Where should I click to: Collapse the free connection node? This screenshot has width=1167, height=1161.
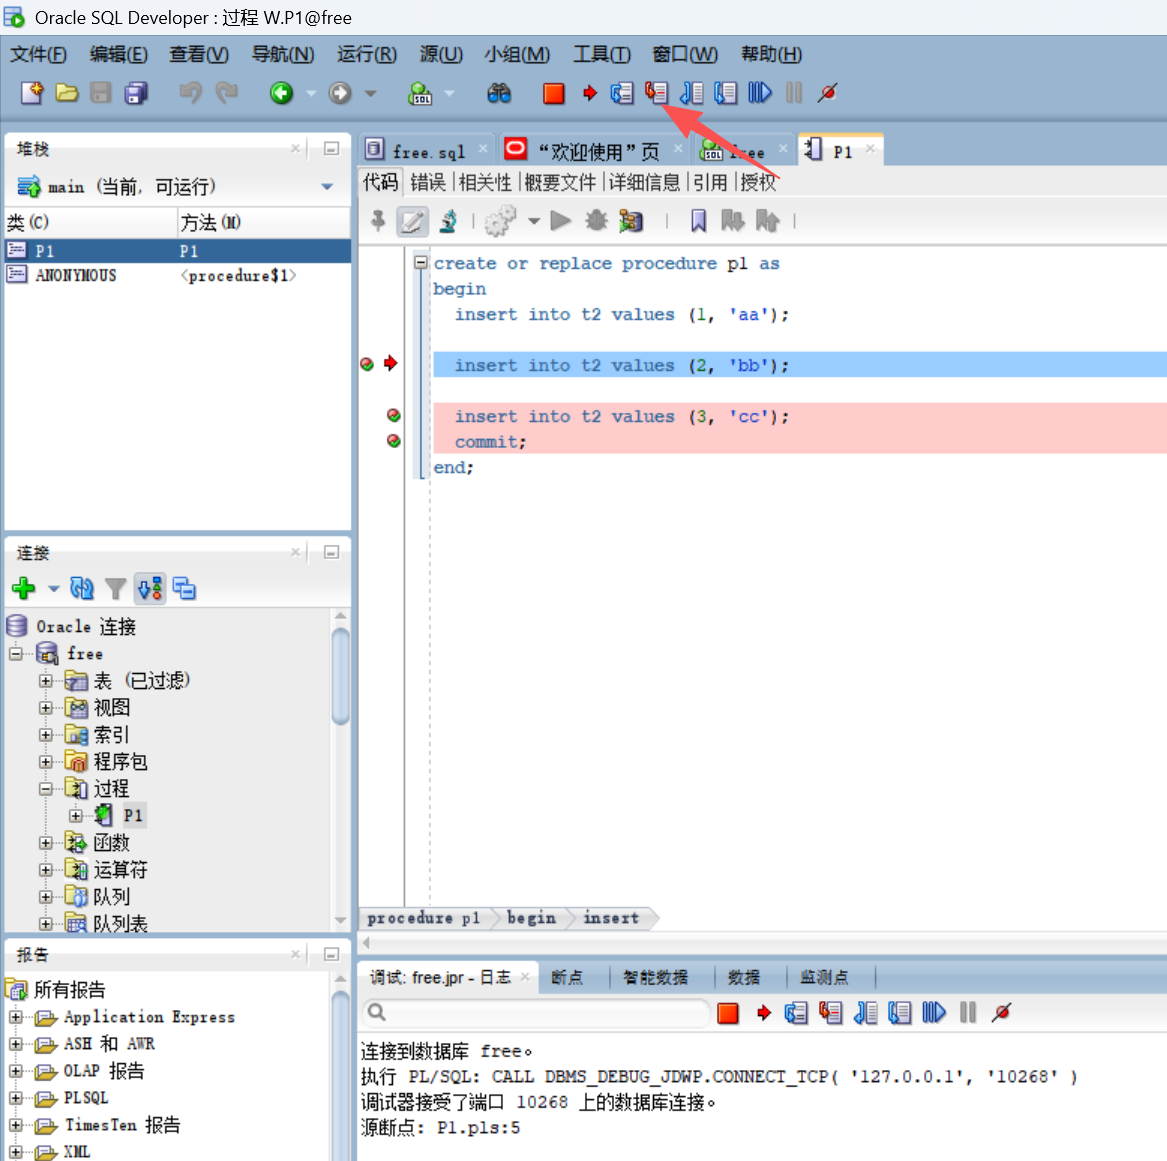click(16, 654)
